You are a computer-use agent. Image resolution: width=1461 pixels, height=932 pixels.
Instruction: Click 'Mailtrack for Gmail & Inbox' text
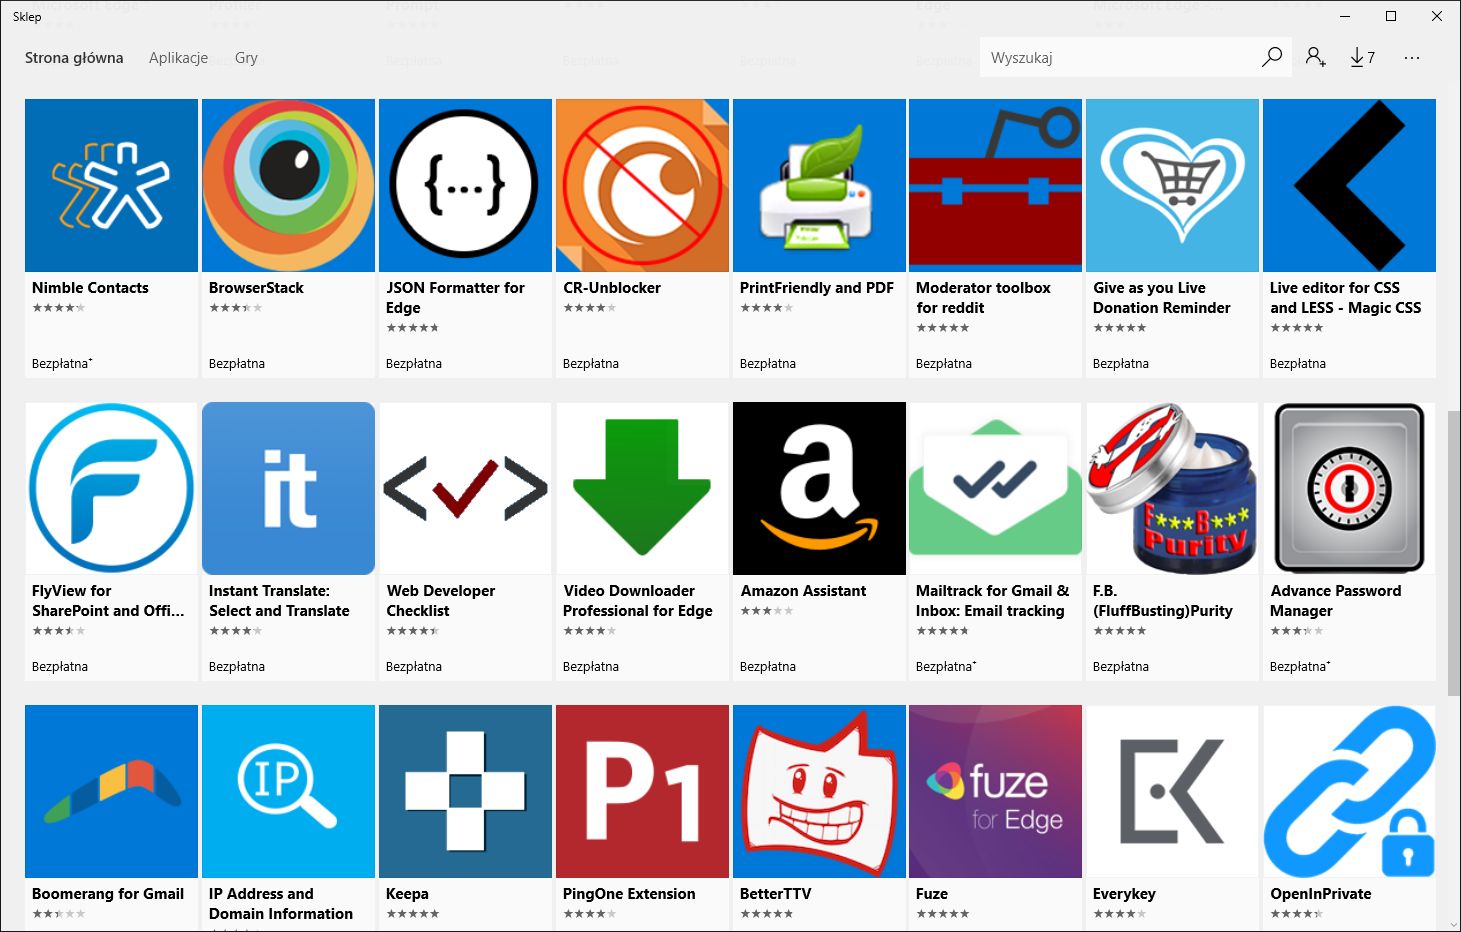(992, 600)
